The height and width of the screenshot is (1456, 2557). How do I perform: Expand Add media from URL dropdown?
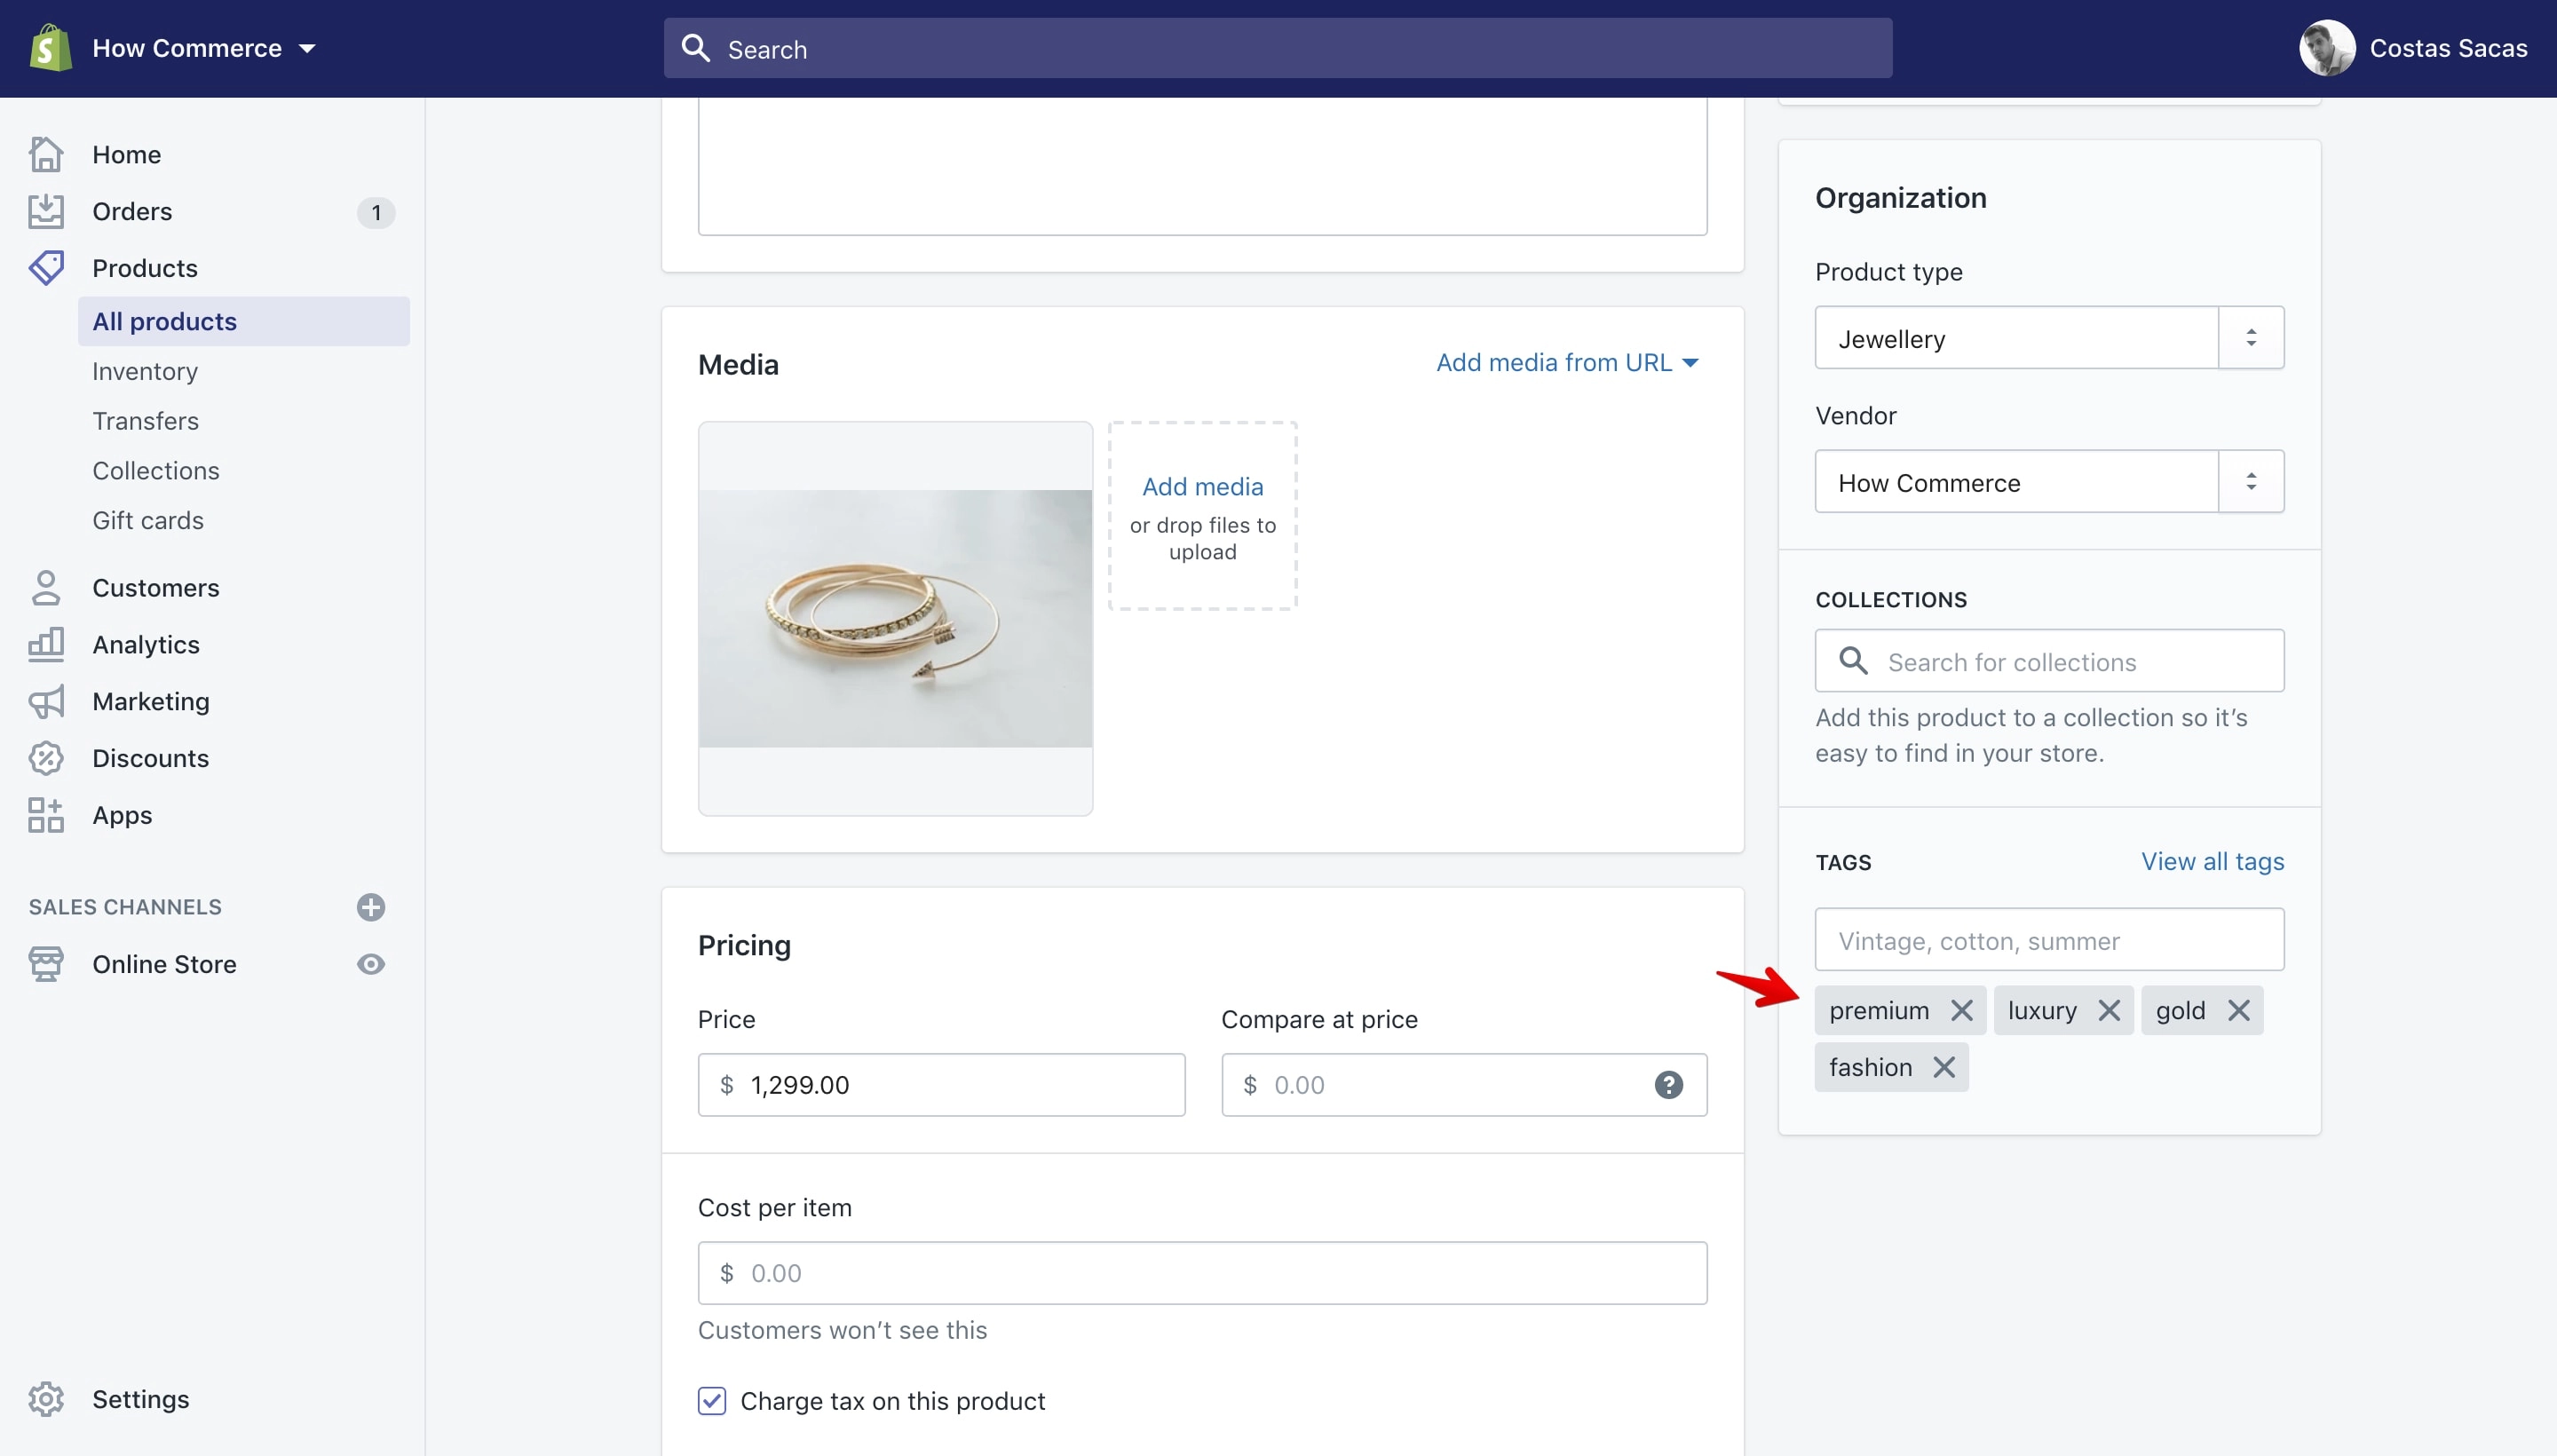(x=1567, y=362)
